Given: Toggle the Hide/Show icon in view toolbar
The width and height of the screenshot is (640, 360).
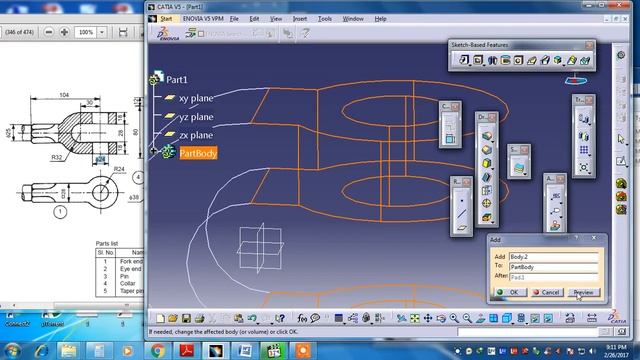Looking at the screenshot, I should 535,318.
